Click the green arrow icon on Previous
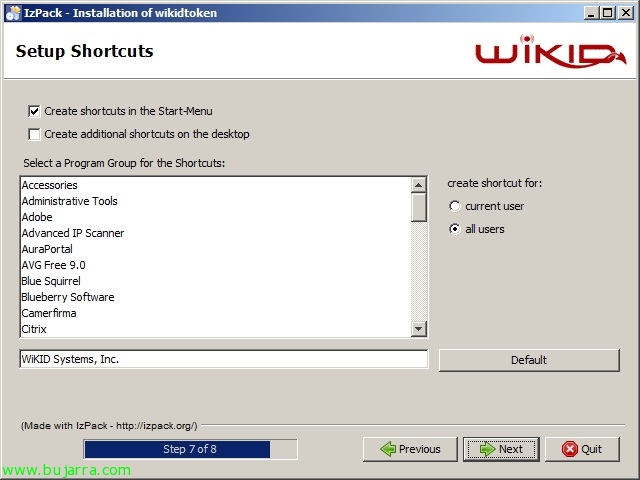Screen dimensions: 640x480 coord(388,449)
